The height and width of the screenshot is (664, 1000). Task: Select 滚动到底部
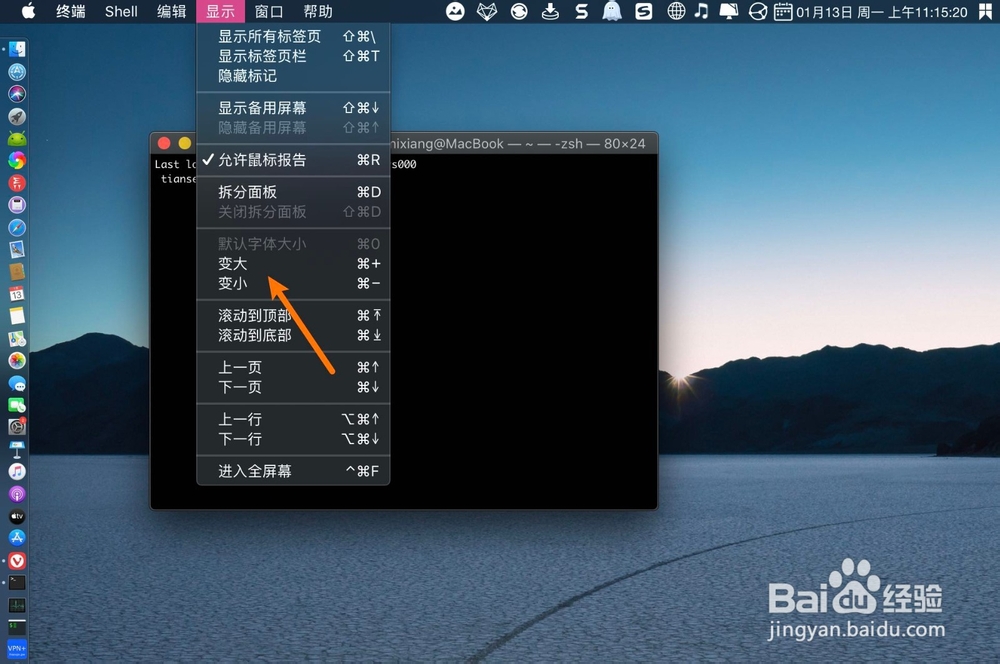pos(293,335)
